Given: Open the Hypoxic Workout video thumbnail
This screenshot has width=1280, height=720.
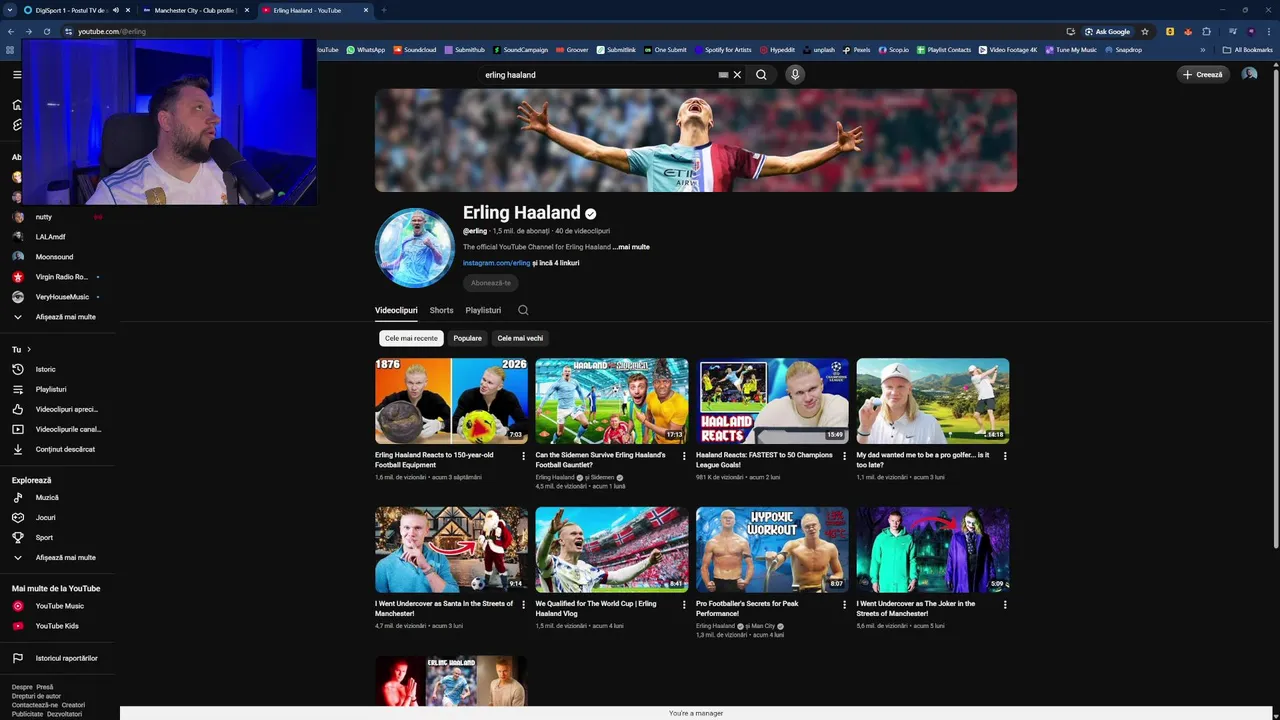Looking at the screenshot, I should [x=772, y=550].
